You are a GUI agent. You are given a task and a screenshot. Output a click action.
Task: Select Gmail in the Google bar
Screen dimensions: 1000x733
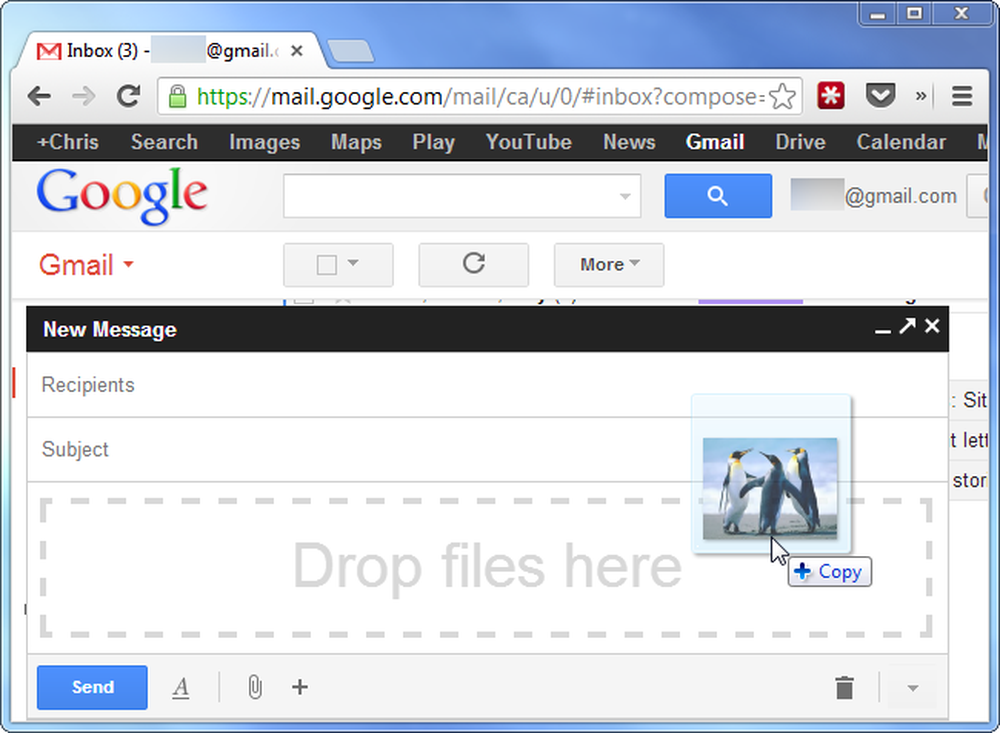click(x=715, y=142)
